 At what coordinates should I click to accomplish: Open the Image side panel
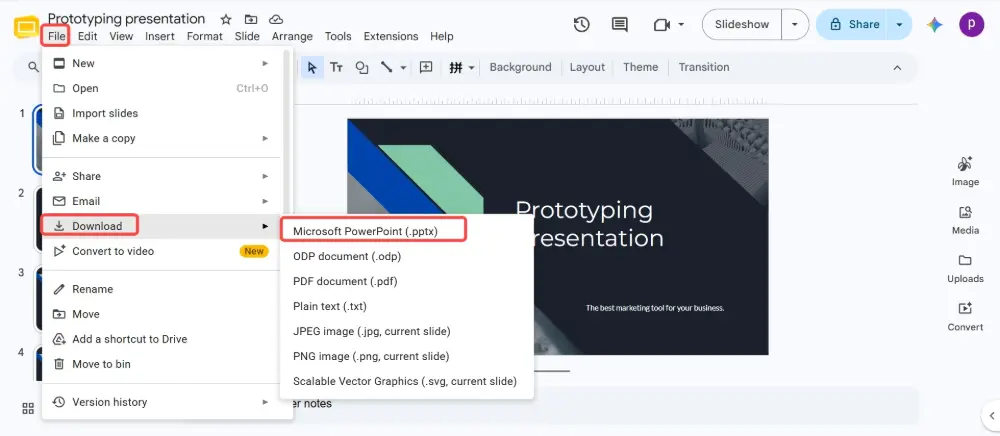pyautogui.click(x=965, y=172)
